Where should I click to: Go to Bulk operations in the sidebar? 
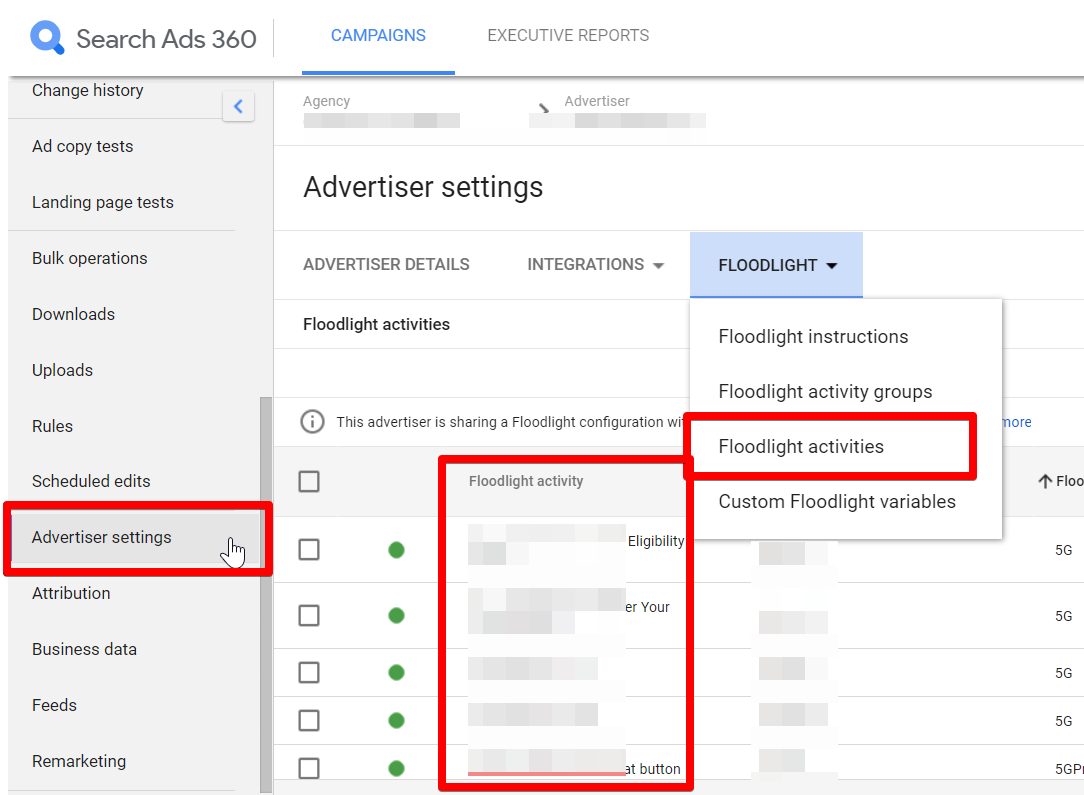click(x=89, y=259)
